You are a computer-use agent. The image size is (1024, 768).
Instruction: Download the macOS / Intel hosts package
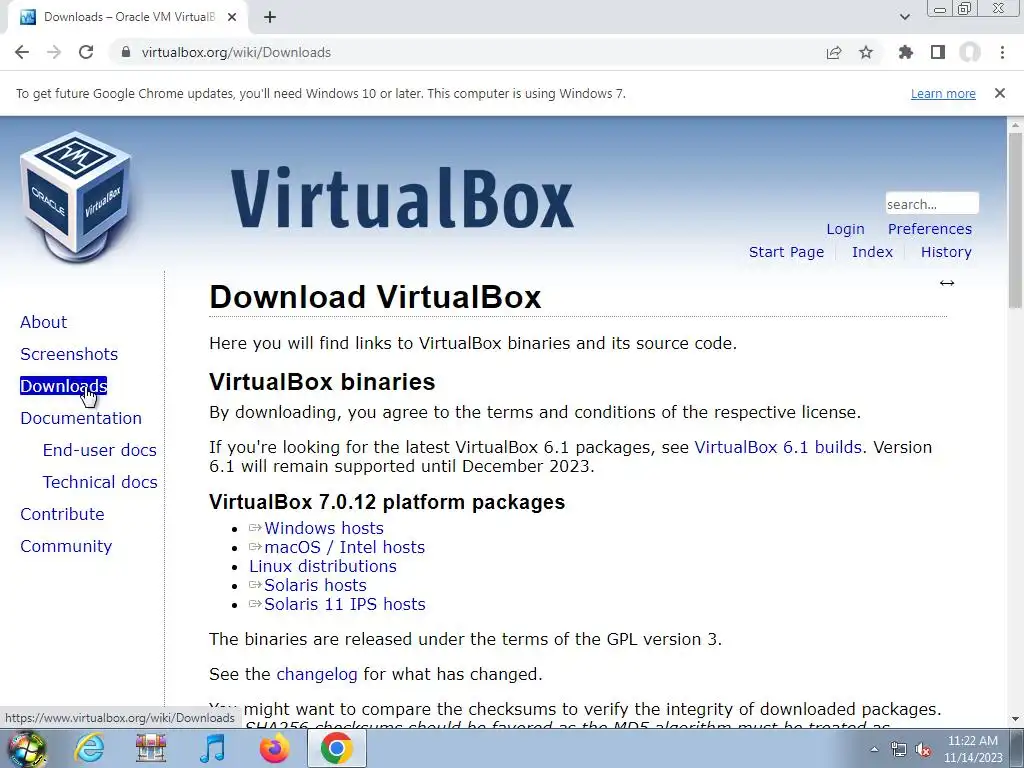tap(344, 547)
